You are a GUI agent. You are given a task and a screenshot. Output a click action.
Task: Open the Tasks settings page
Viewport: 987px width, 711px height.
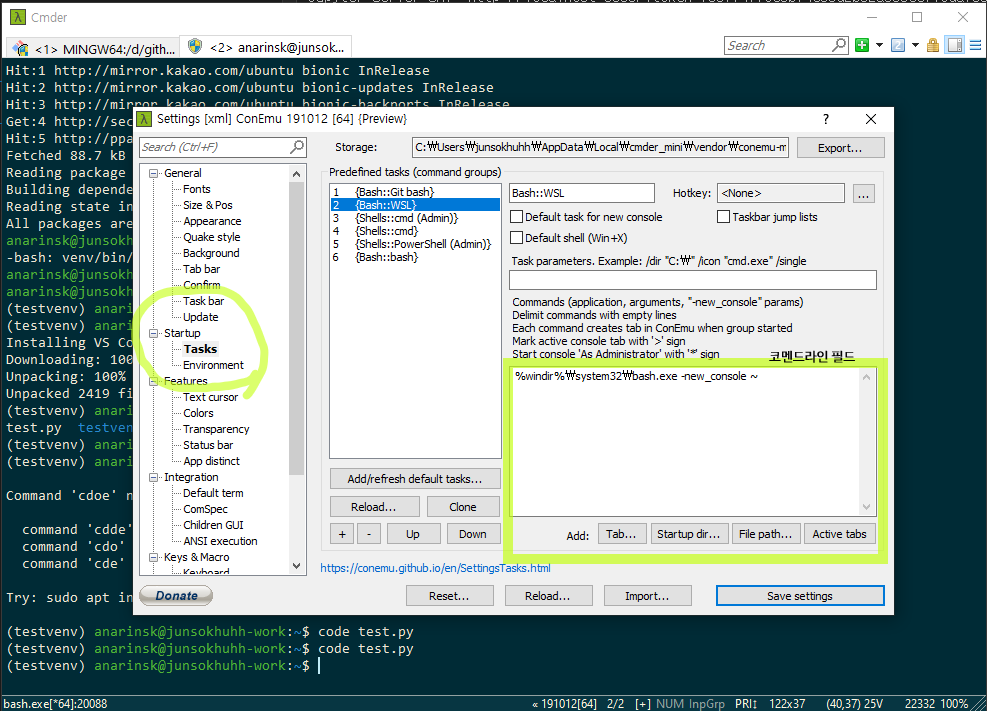[200, 349]
